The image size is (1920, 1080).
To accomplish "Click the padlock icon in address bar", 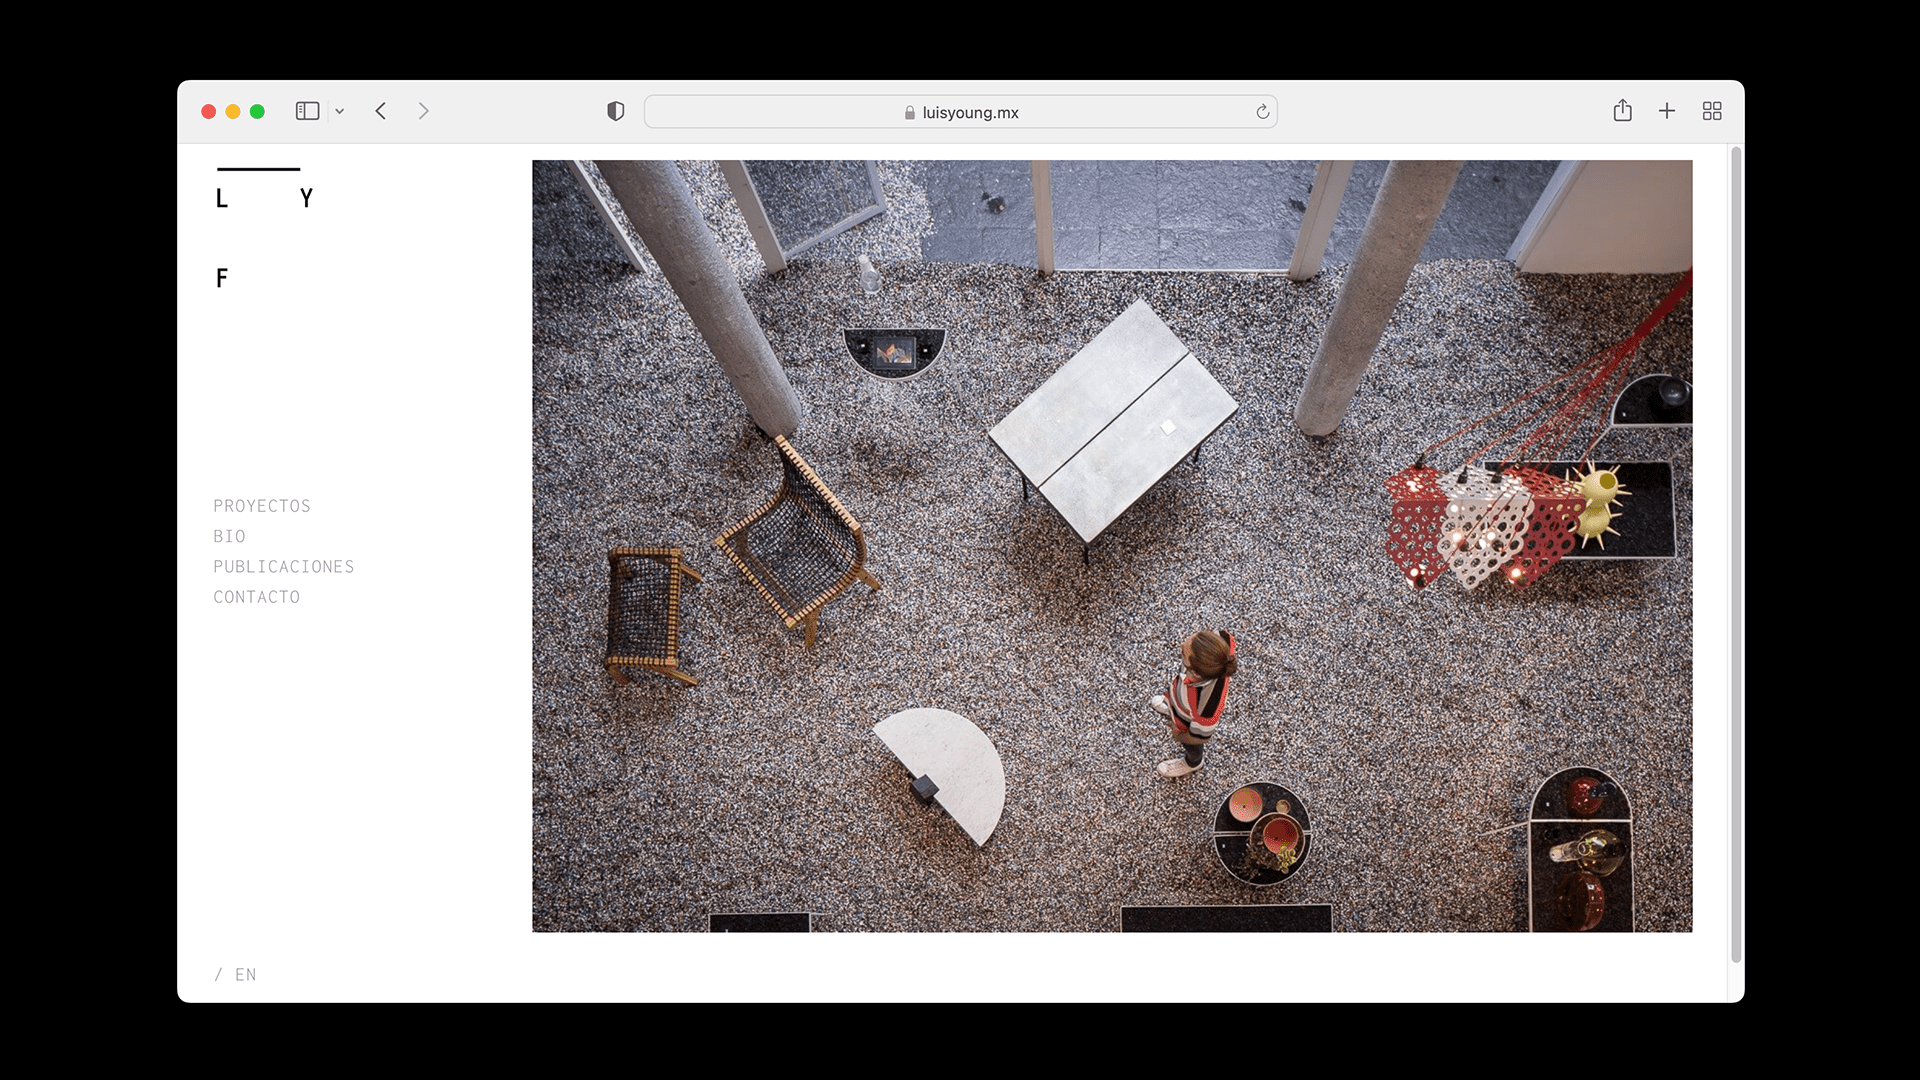I will click(x=910, y=113).
